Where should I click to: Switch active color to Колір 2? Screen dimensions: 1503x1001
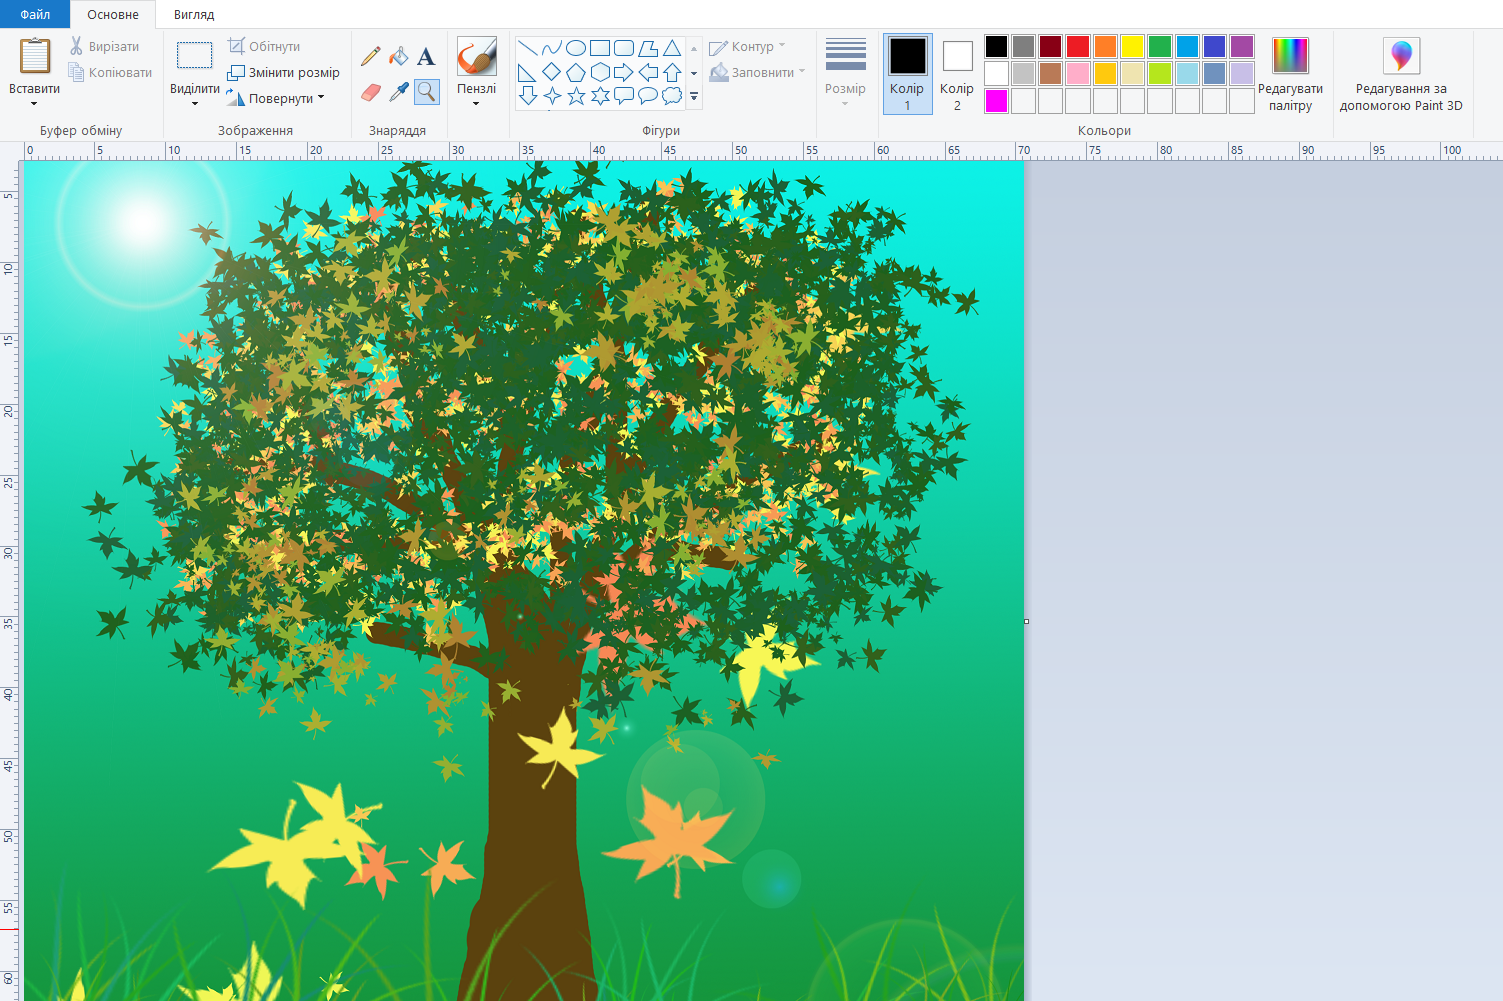click(x=957, y=74)
